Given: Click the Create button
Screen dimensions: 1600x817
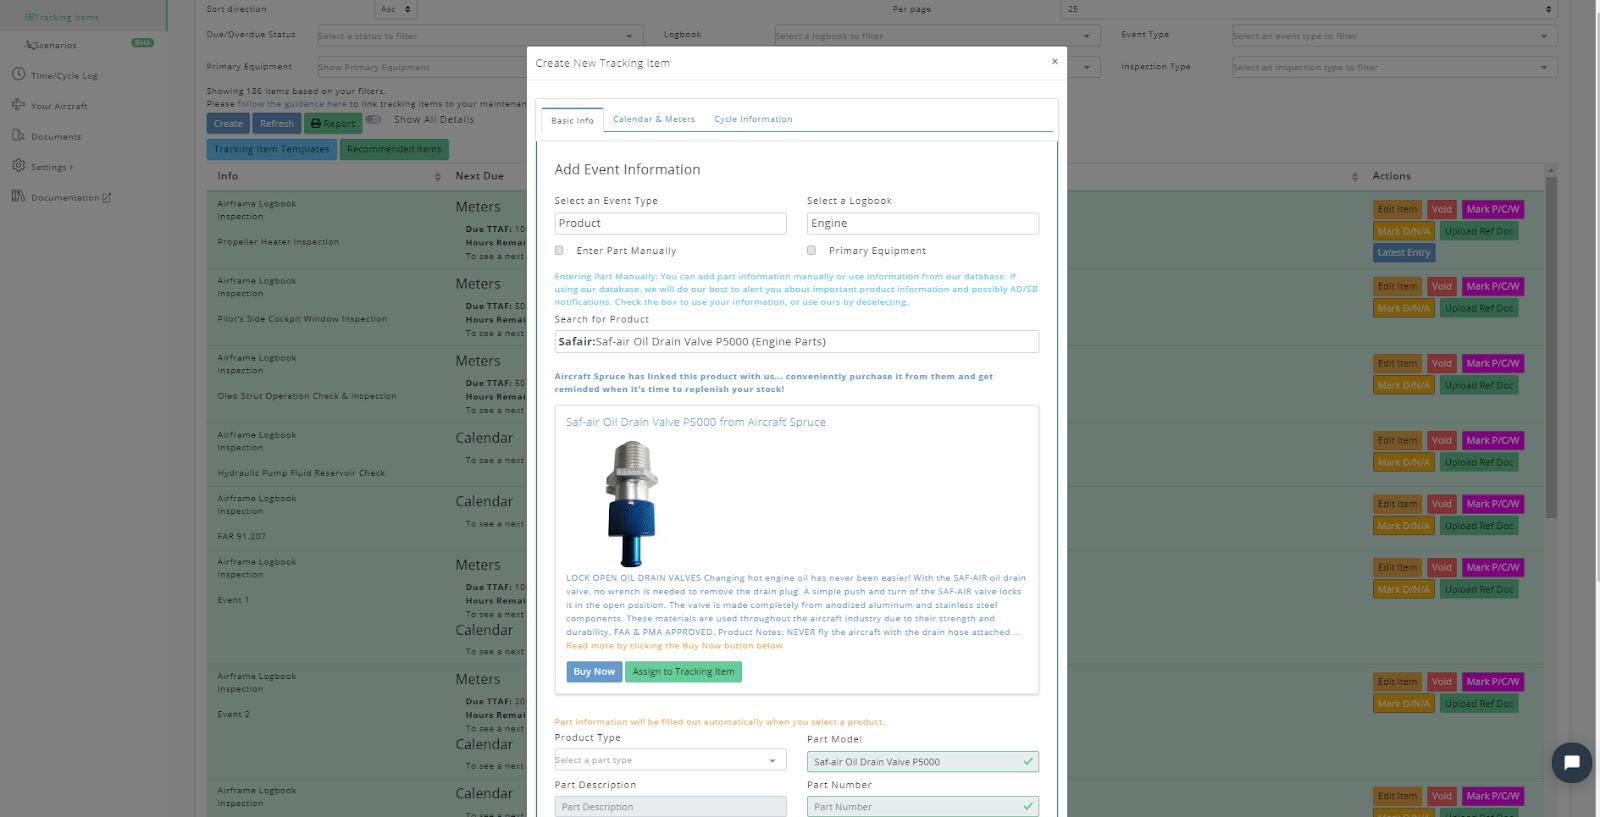Looking at the screenshot, I should pyautogui.click(x=228, y=124).
